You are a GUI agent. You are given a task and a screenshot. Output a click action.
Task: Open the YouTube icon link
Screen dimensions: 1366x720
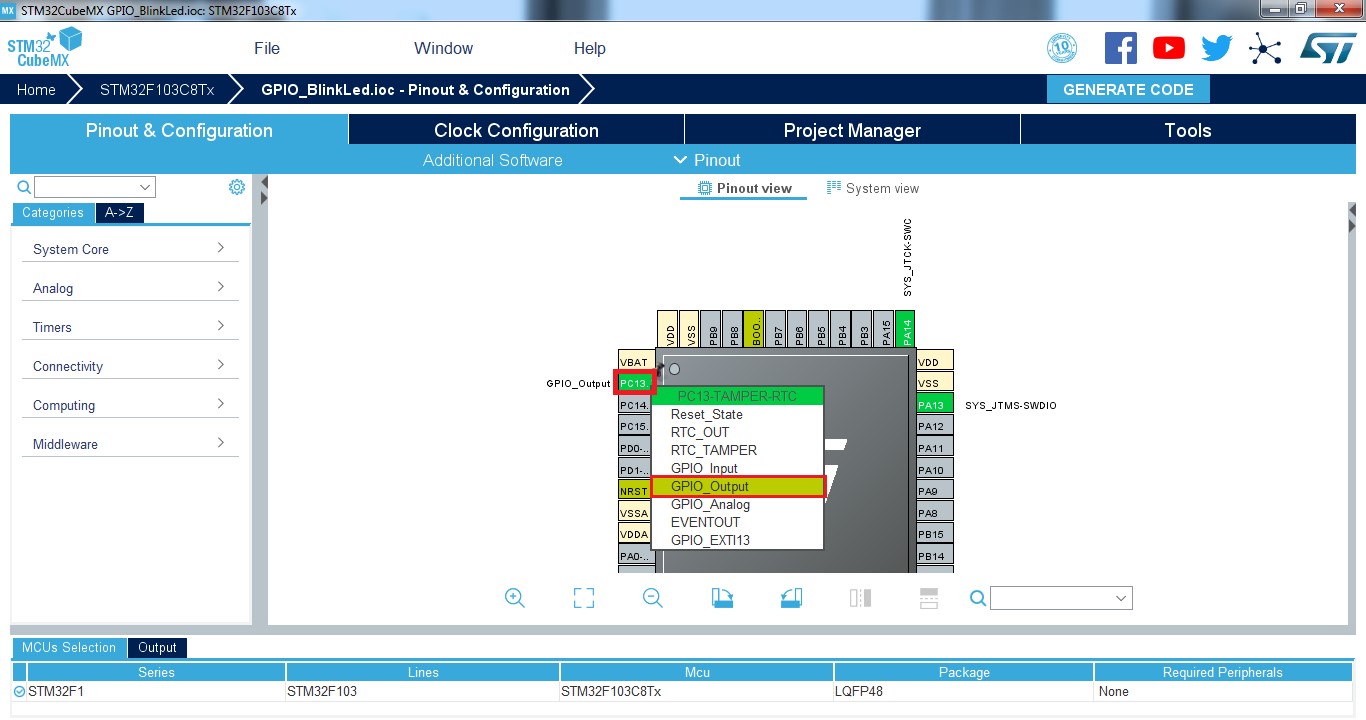[x=1168, y=48]
